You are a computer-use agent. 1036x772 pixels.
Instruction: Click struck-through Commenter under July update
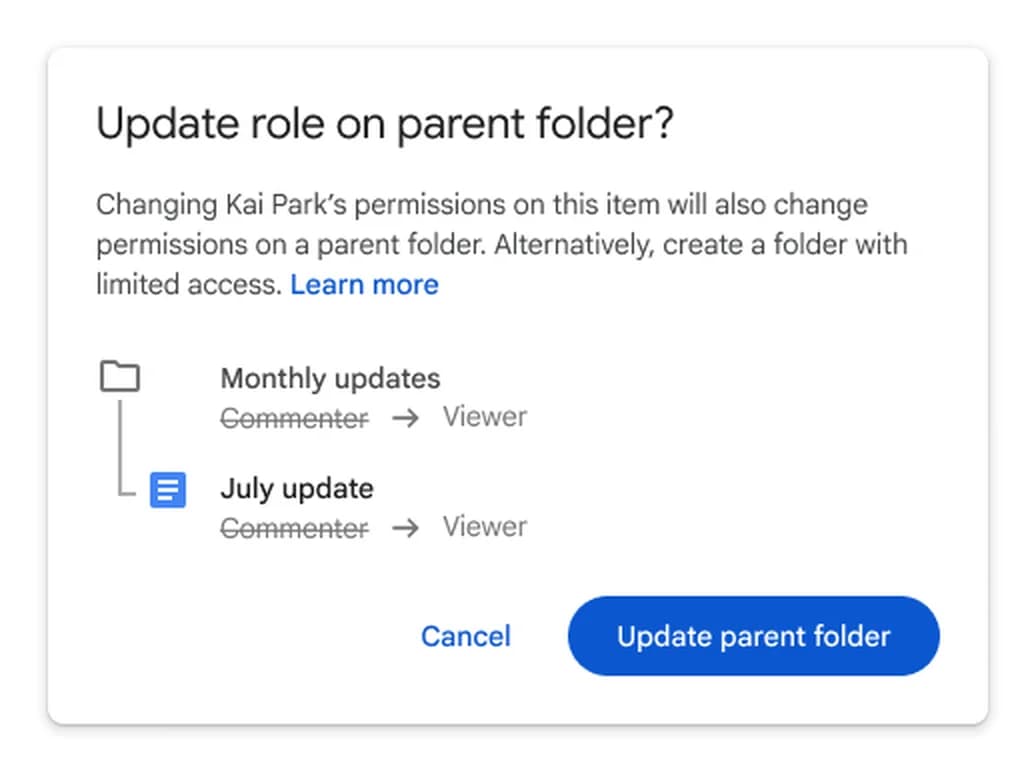coord(295,528)
